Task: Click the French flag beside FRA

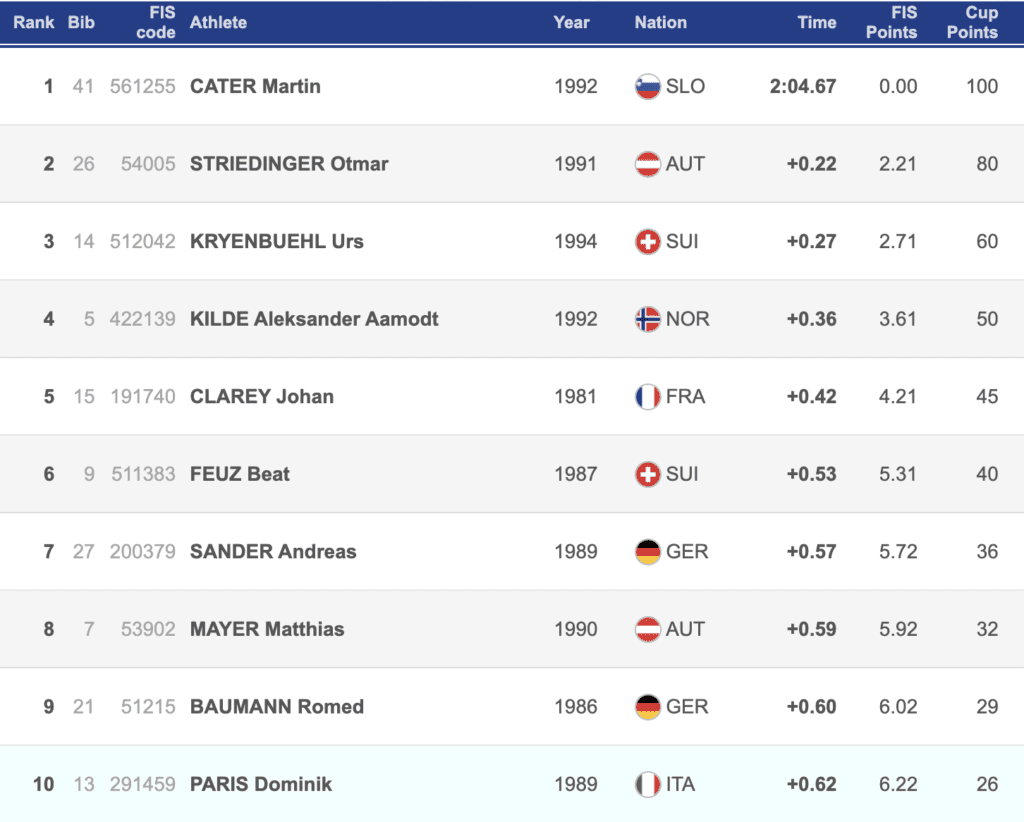Action: [648, 397]
